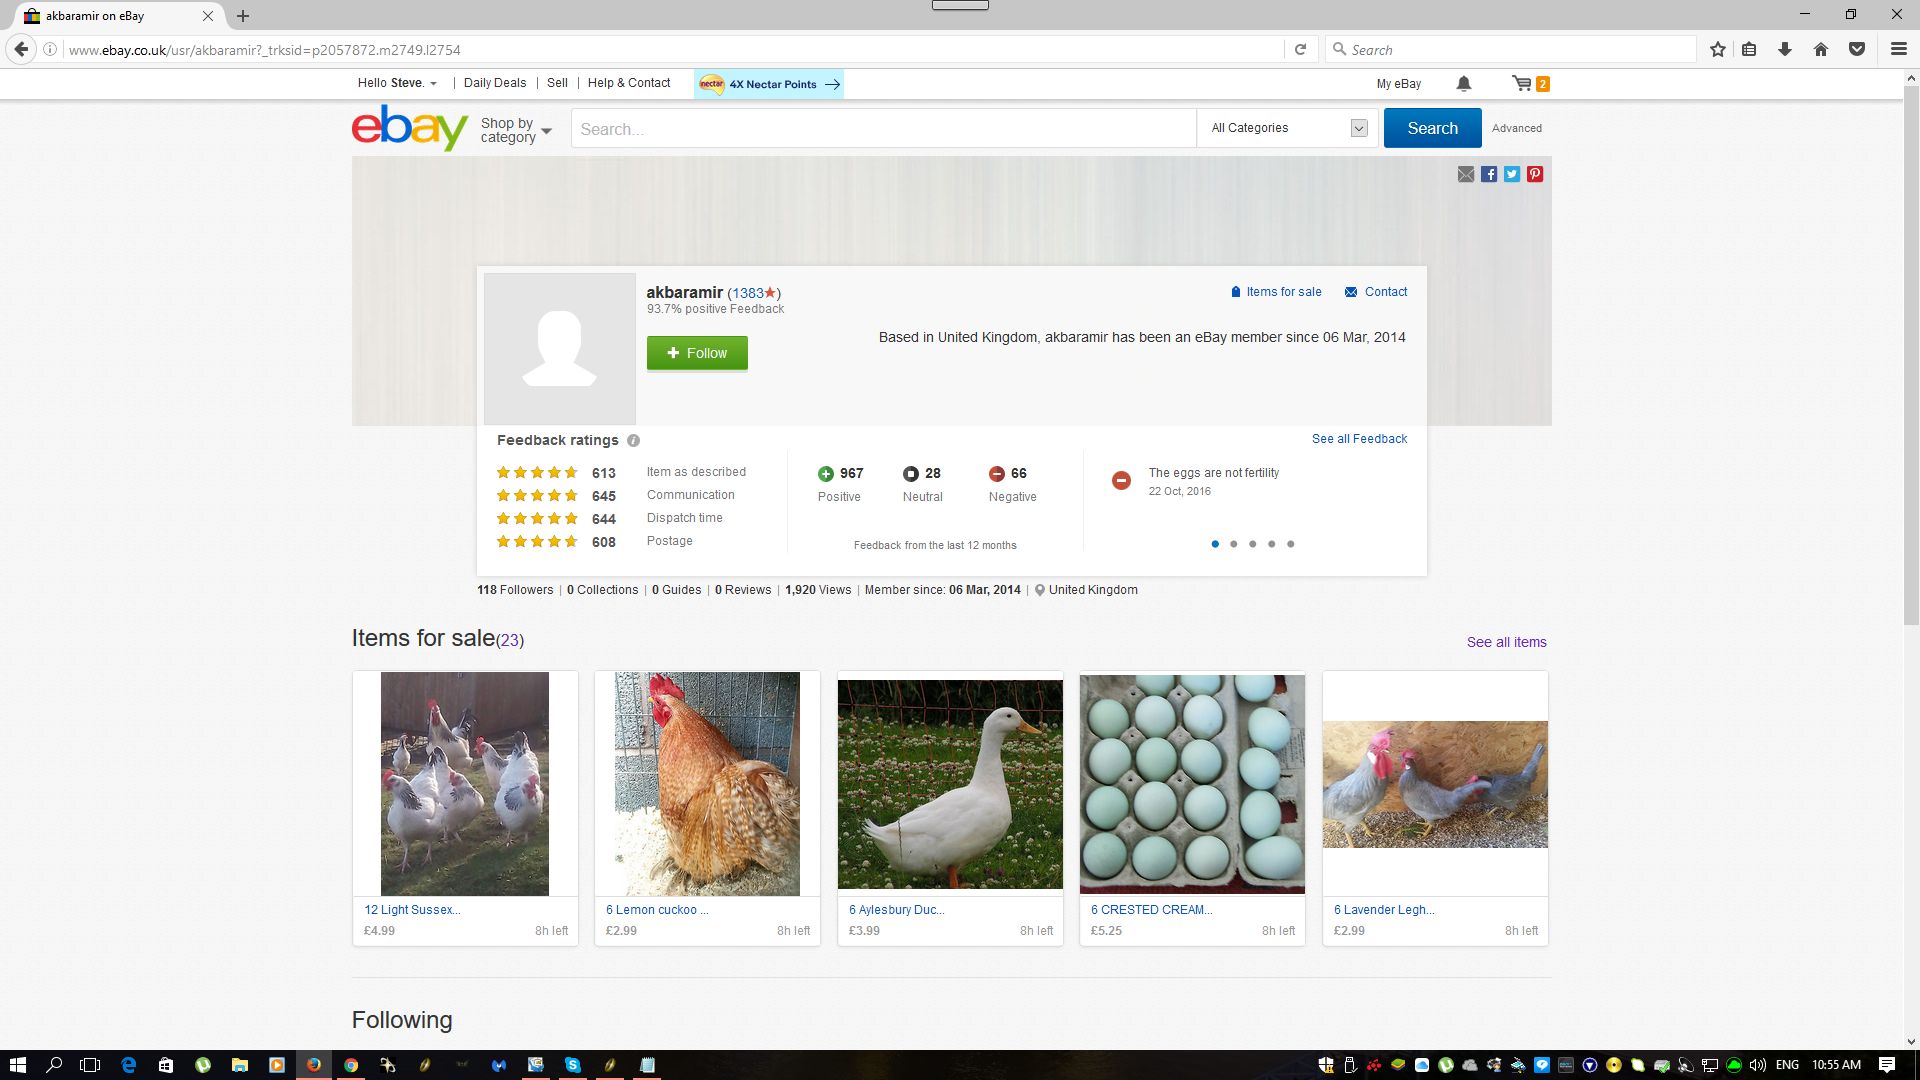Follow the seller akbaramir
The height and width of the screenshot is (1080, 1920).
(697, 353)
